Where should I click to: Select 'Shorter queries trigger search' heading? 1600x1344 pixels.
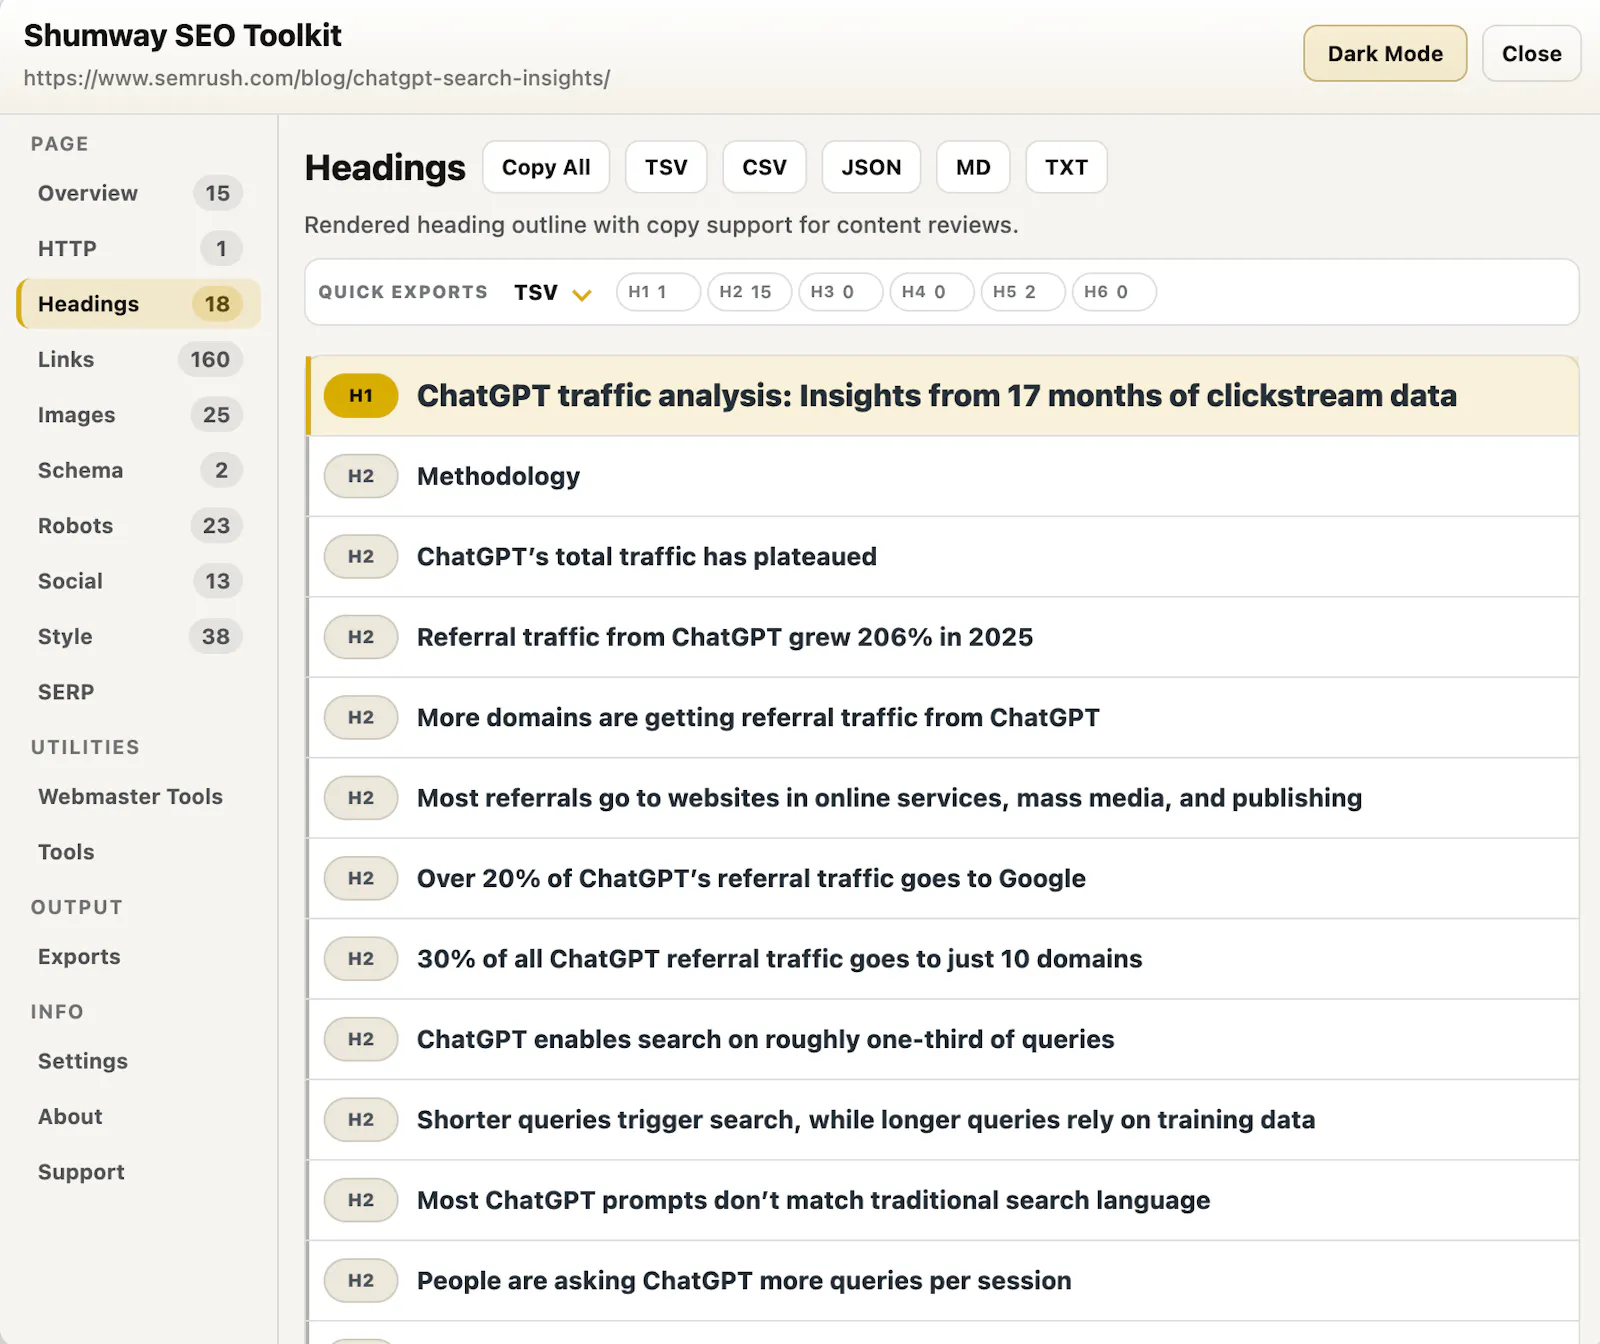tap(866, 1120)
